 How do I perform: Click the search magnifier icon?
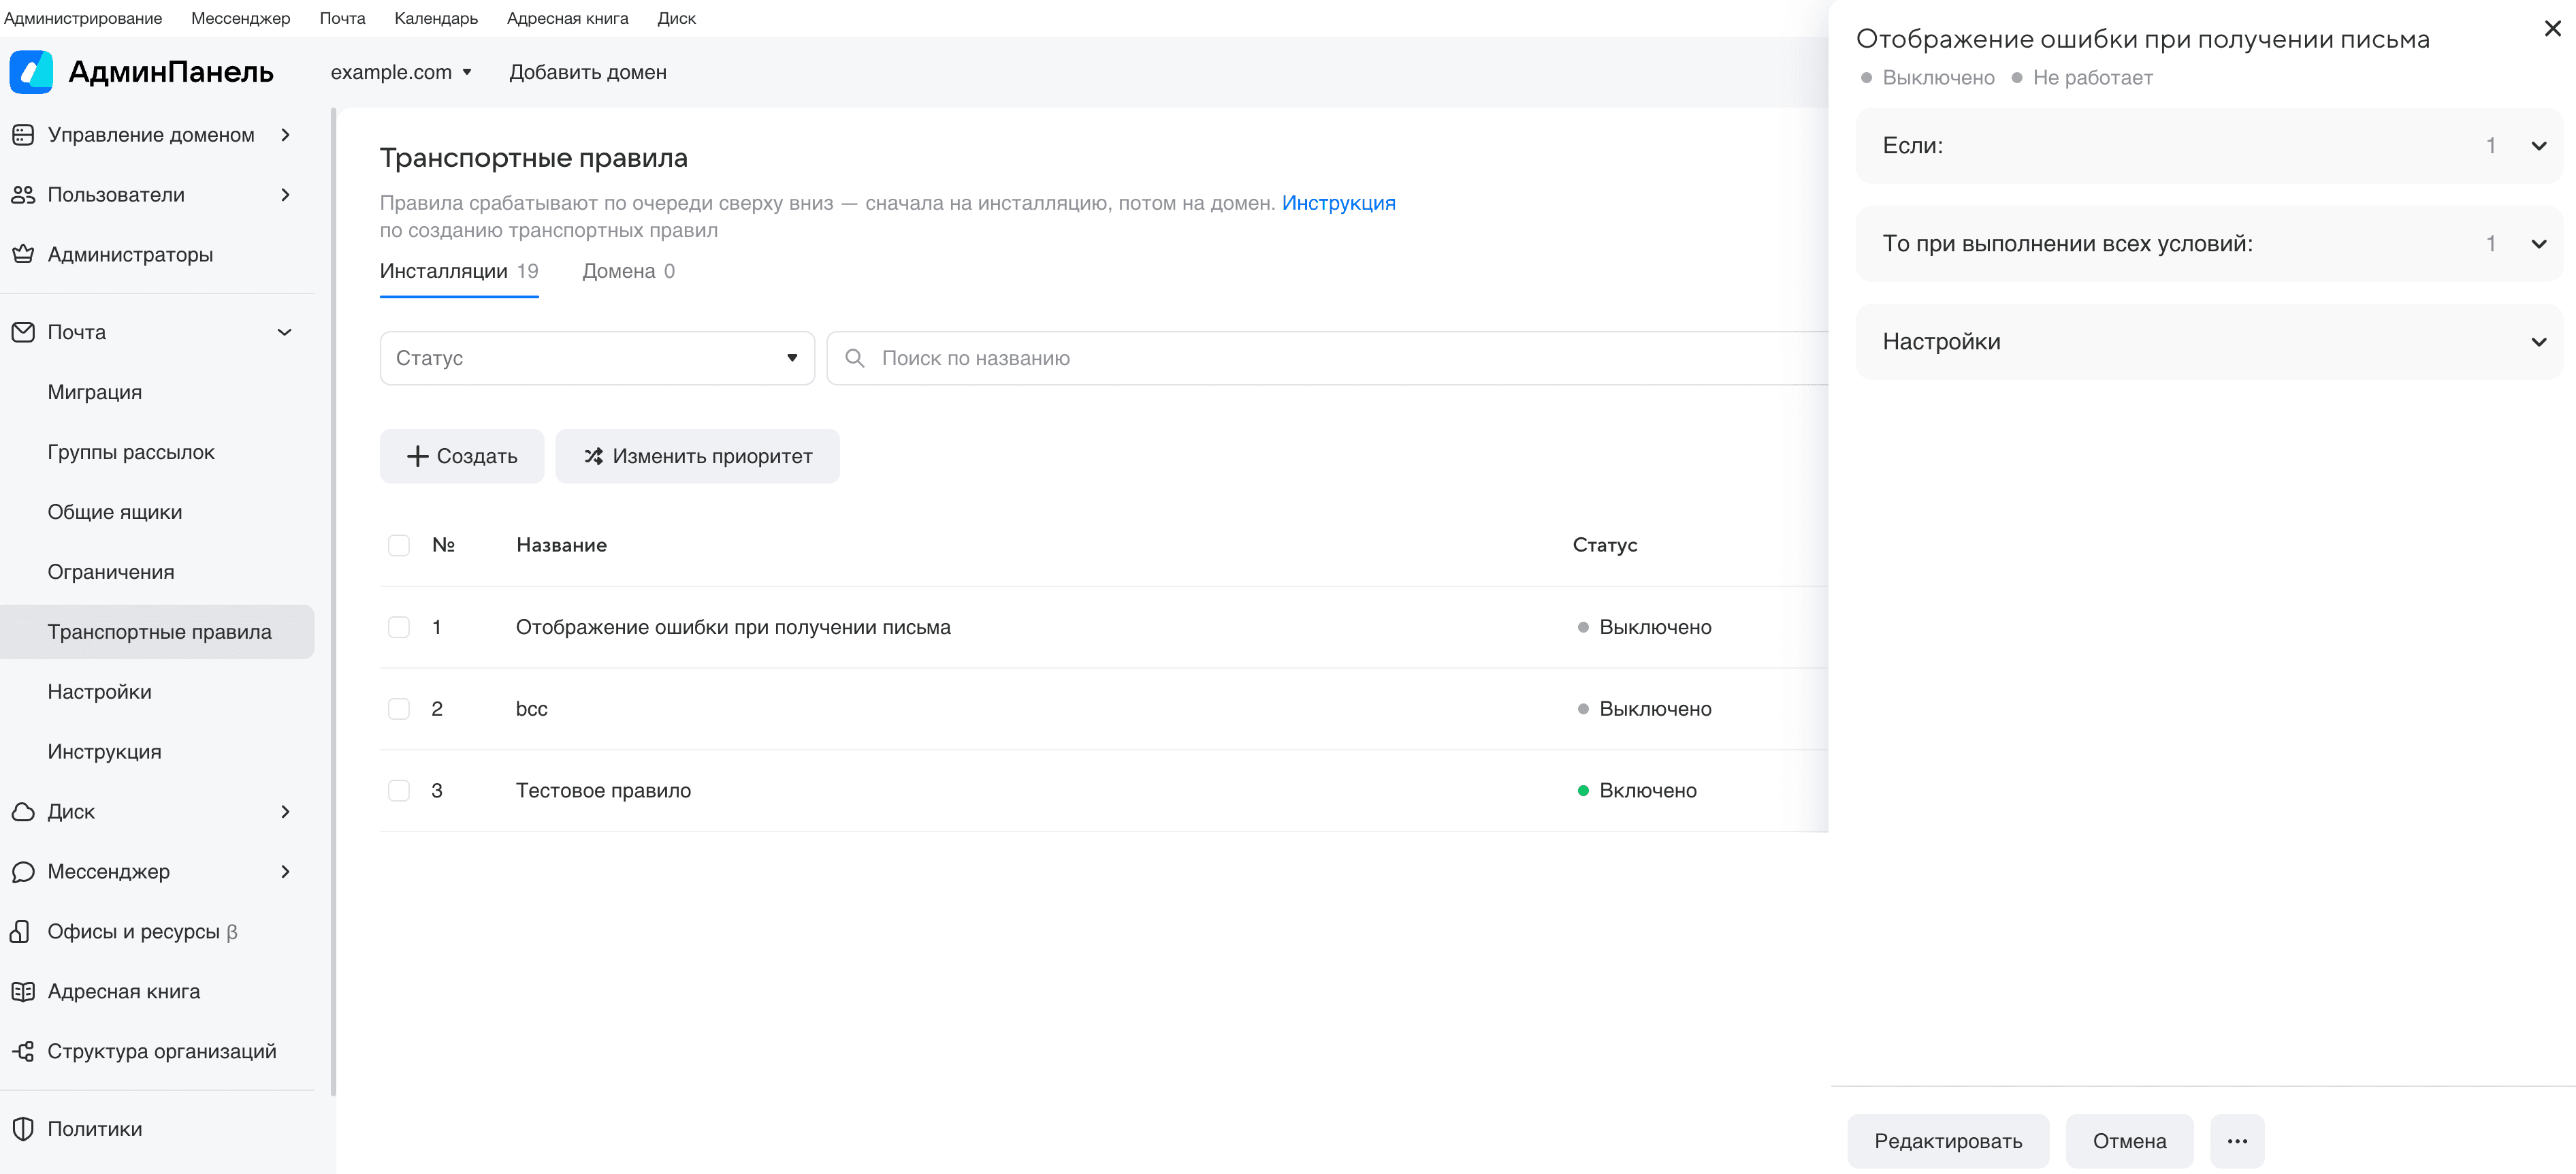coord(854,358)
